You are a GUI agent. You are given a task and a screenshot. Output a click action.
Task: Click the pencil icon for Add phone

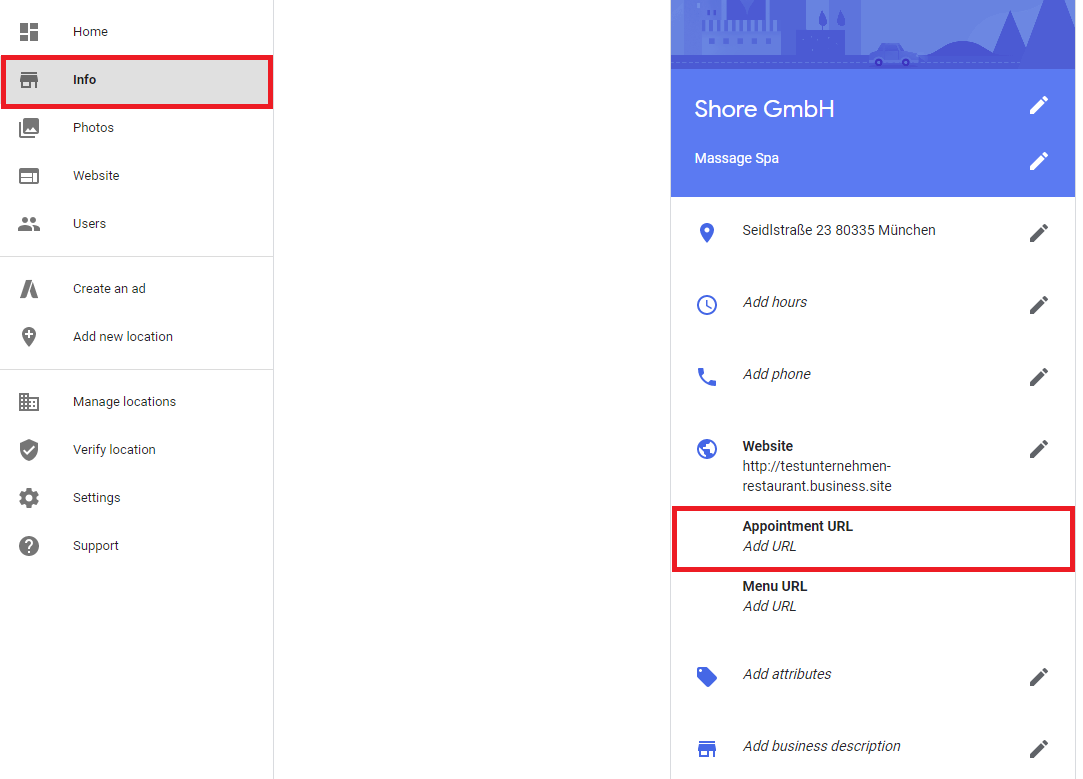1039,377
